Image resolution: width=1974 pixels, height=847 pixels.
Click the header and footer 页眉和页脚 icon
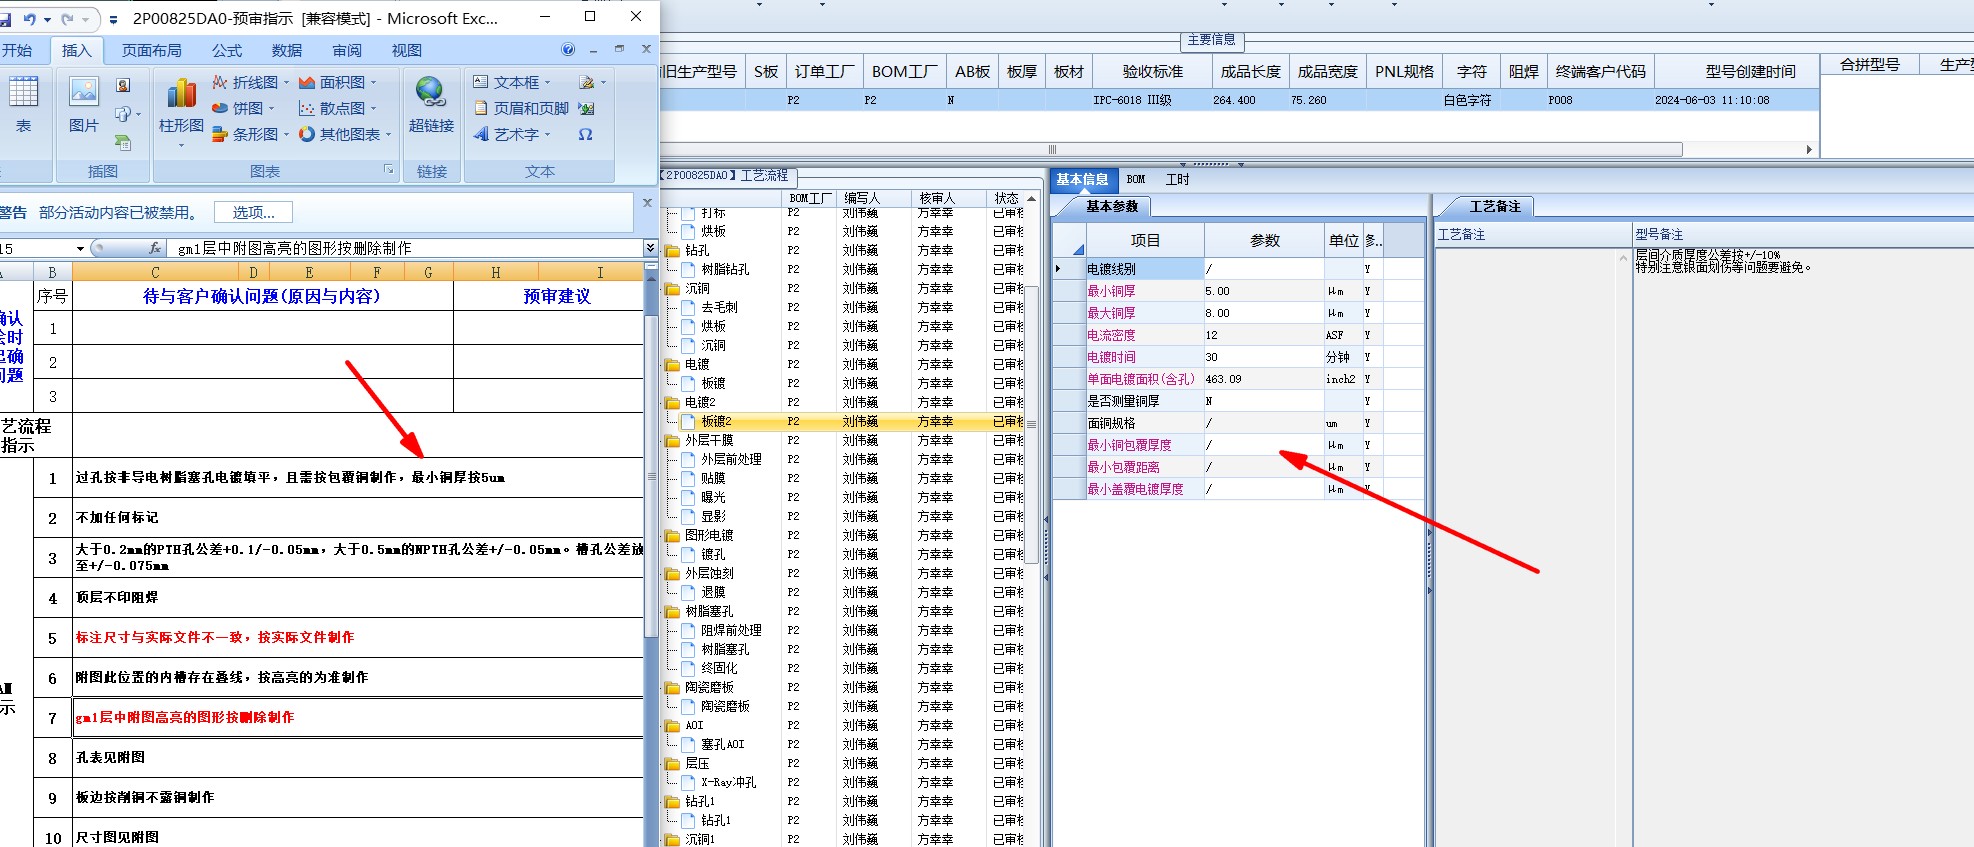481,108
